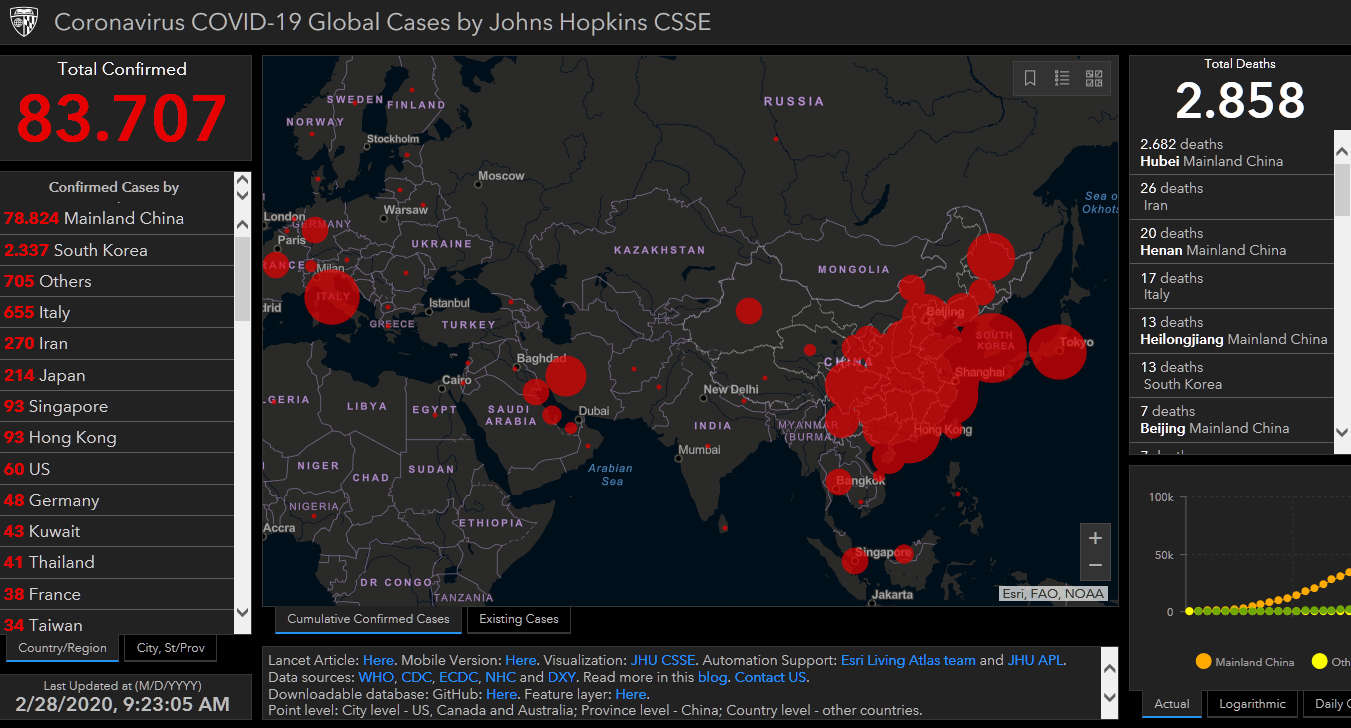Screen dimensions: 1351x728
Task: Select the Italy red case circle
Action: coord(331,297)
